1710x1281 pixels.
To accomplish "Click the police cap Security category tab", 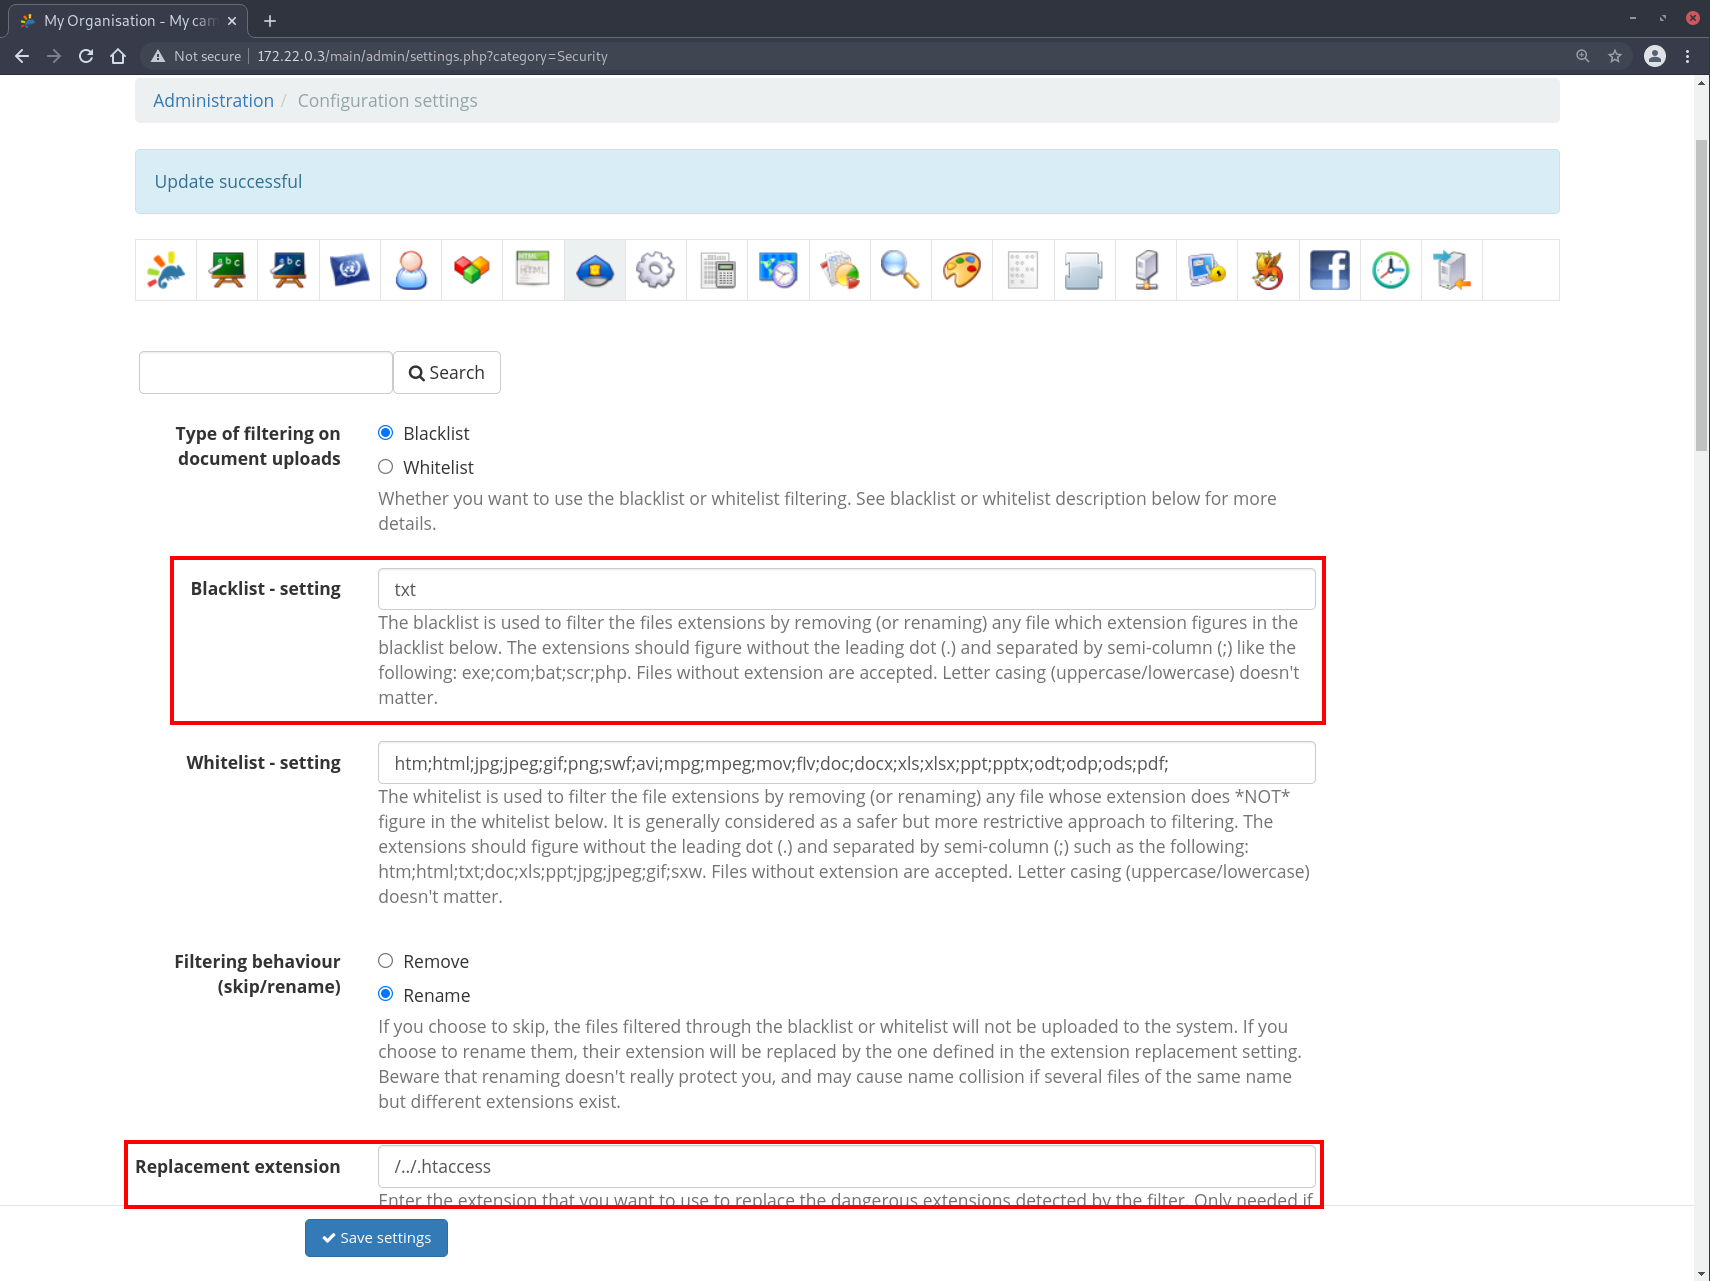I will click(595, 270).
